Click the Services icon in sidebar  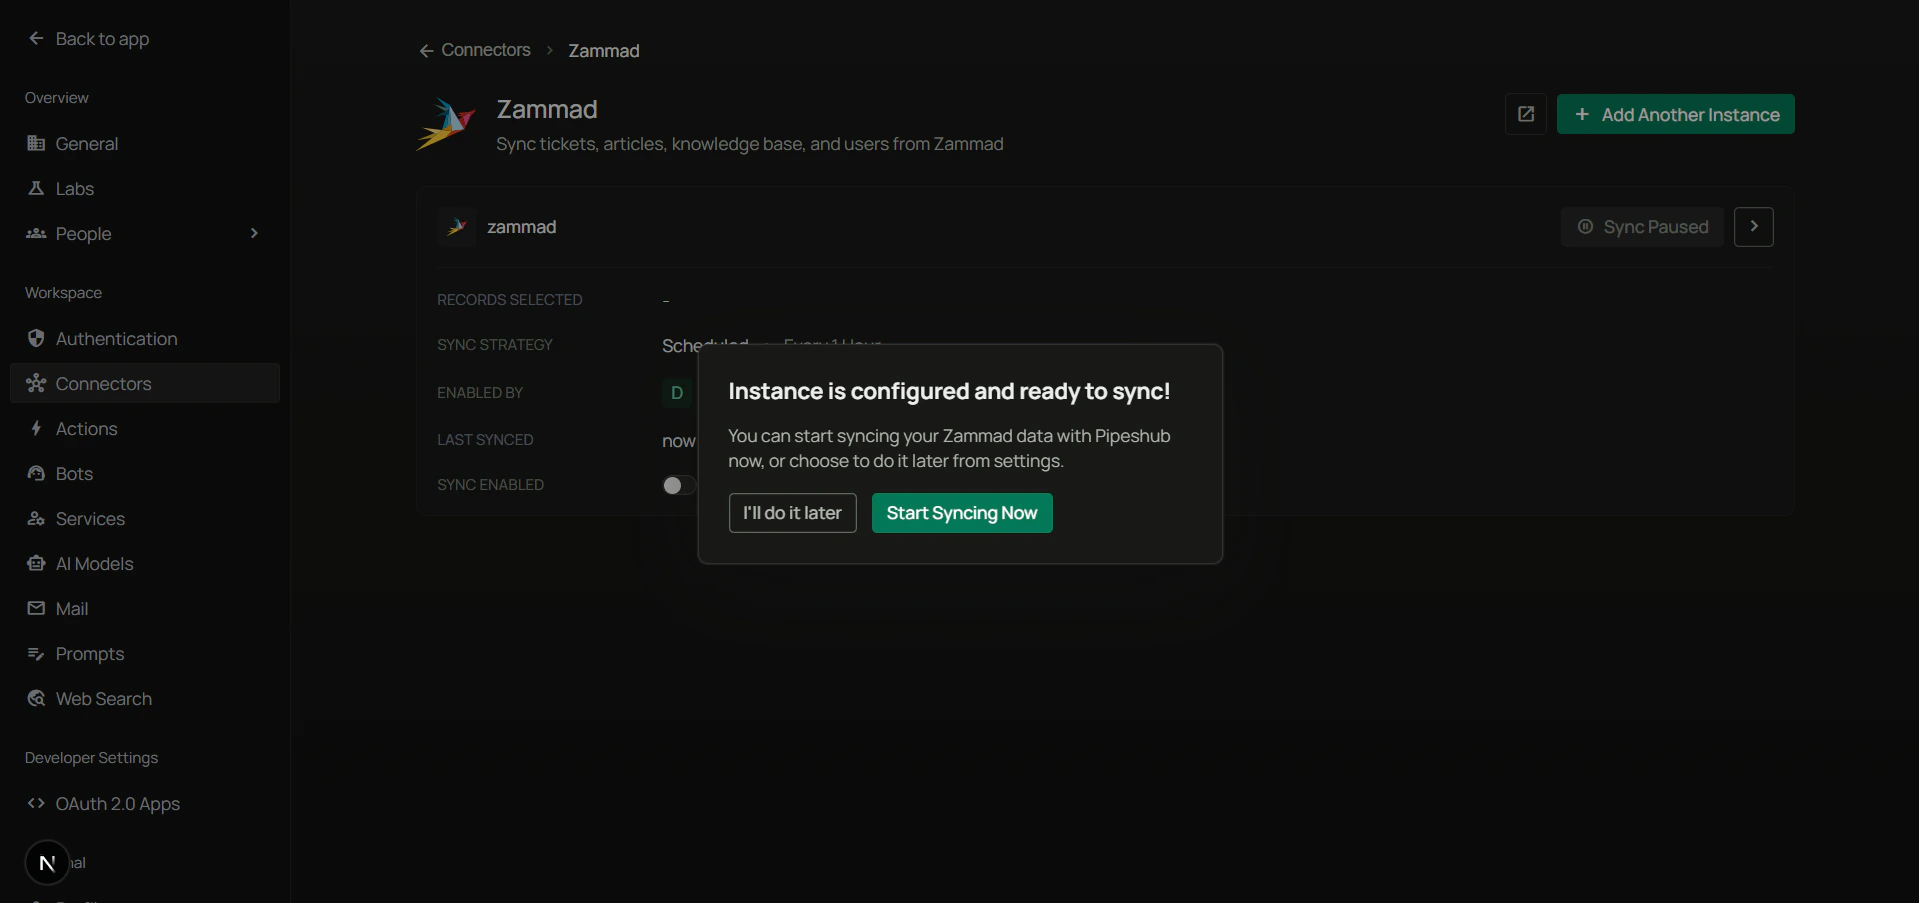[36, 518]
